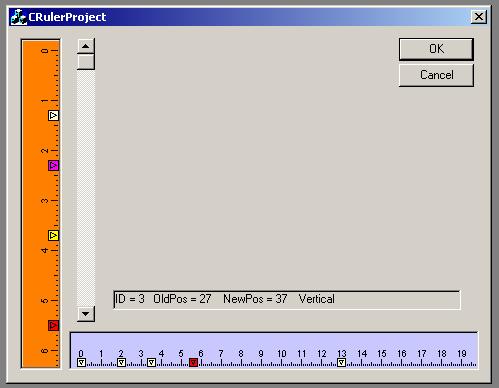Click the number 16 on the horizontal ruler
499x388 pixels.
(x=402, y=353)
